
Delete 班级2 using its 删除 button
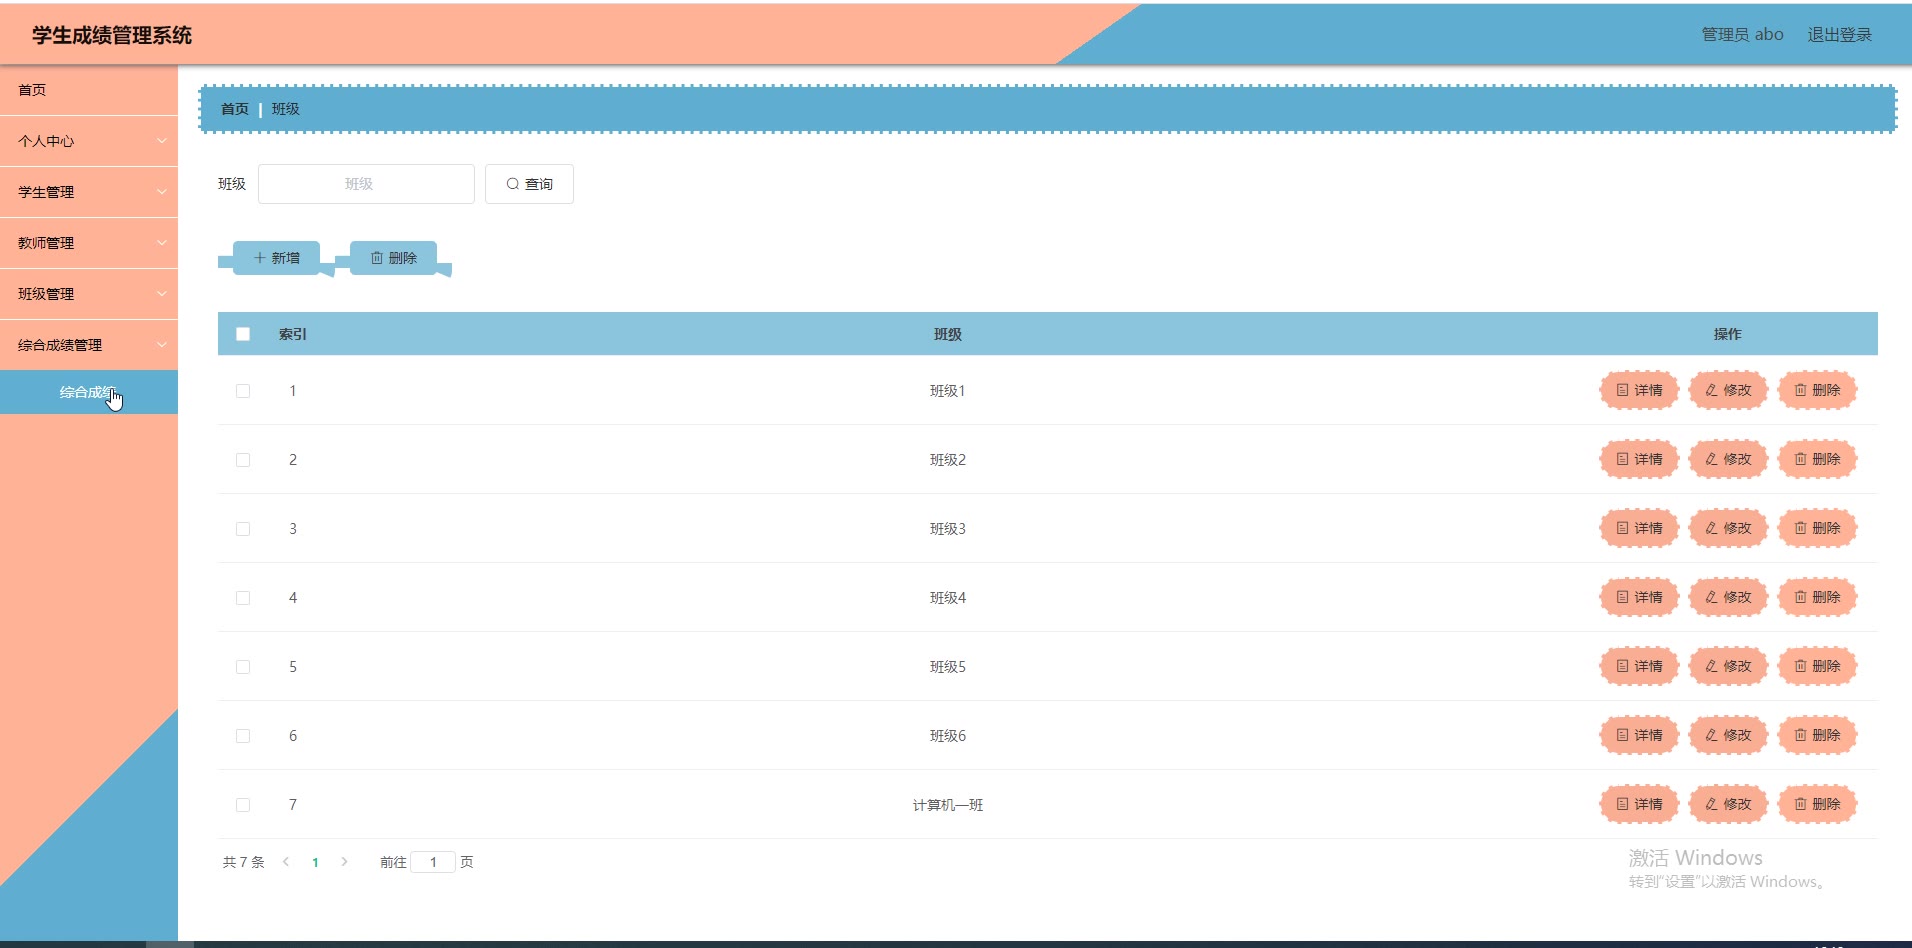[1817, 459]
